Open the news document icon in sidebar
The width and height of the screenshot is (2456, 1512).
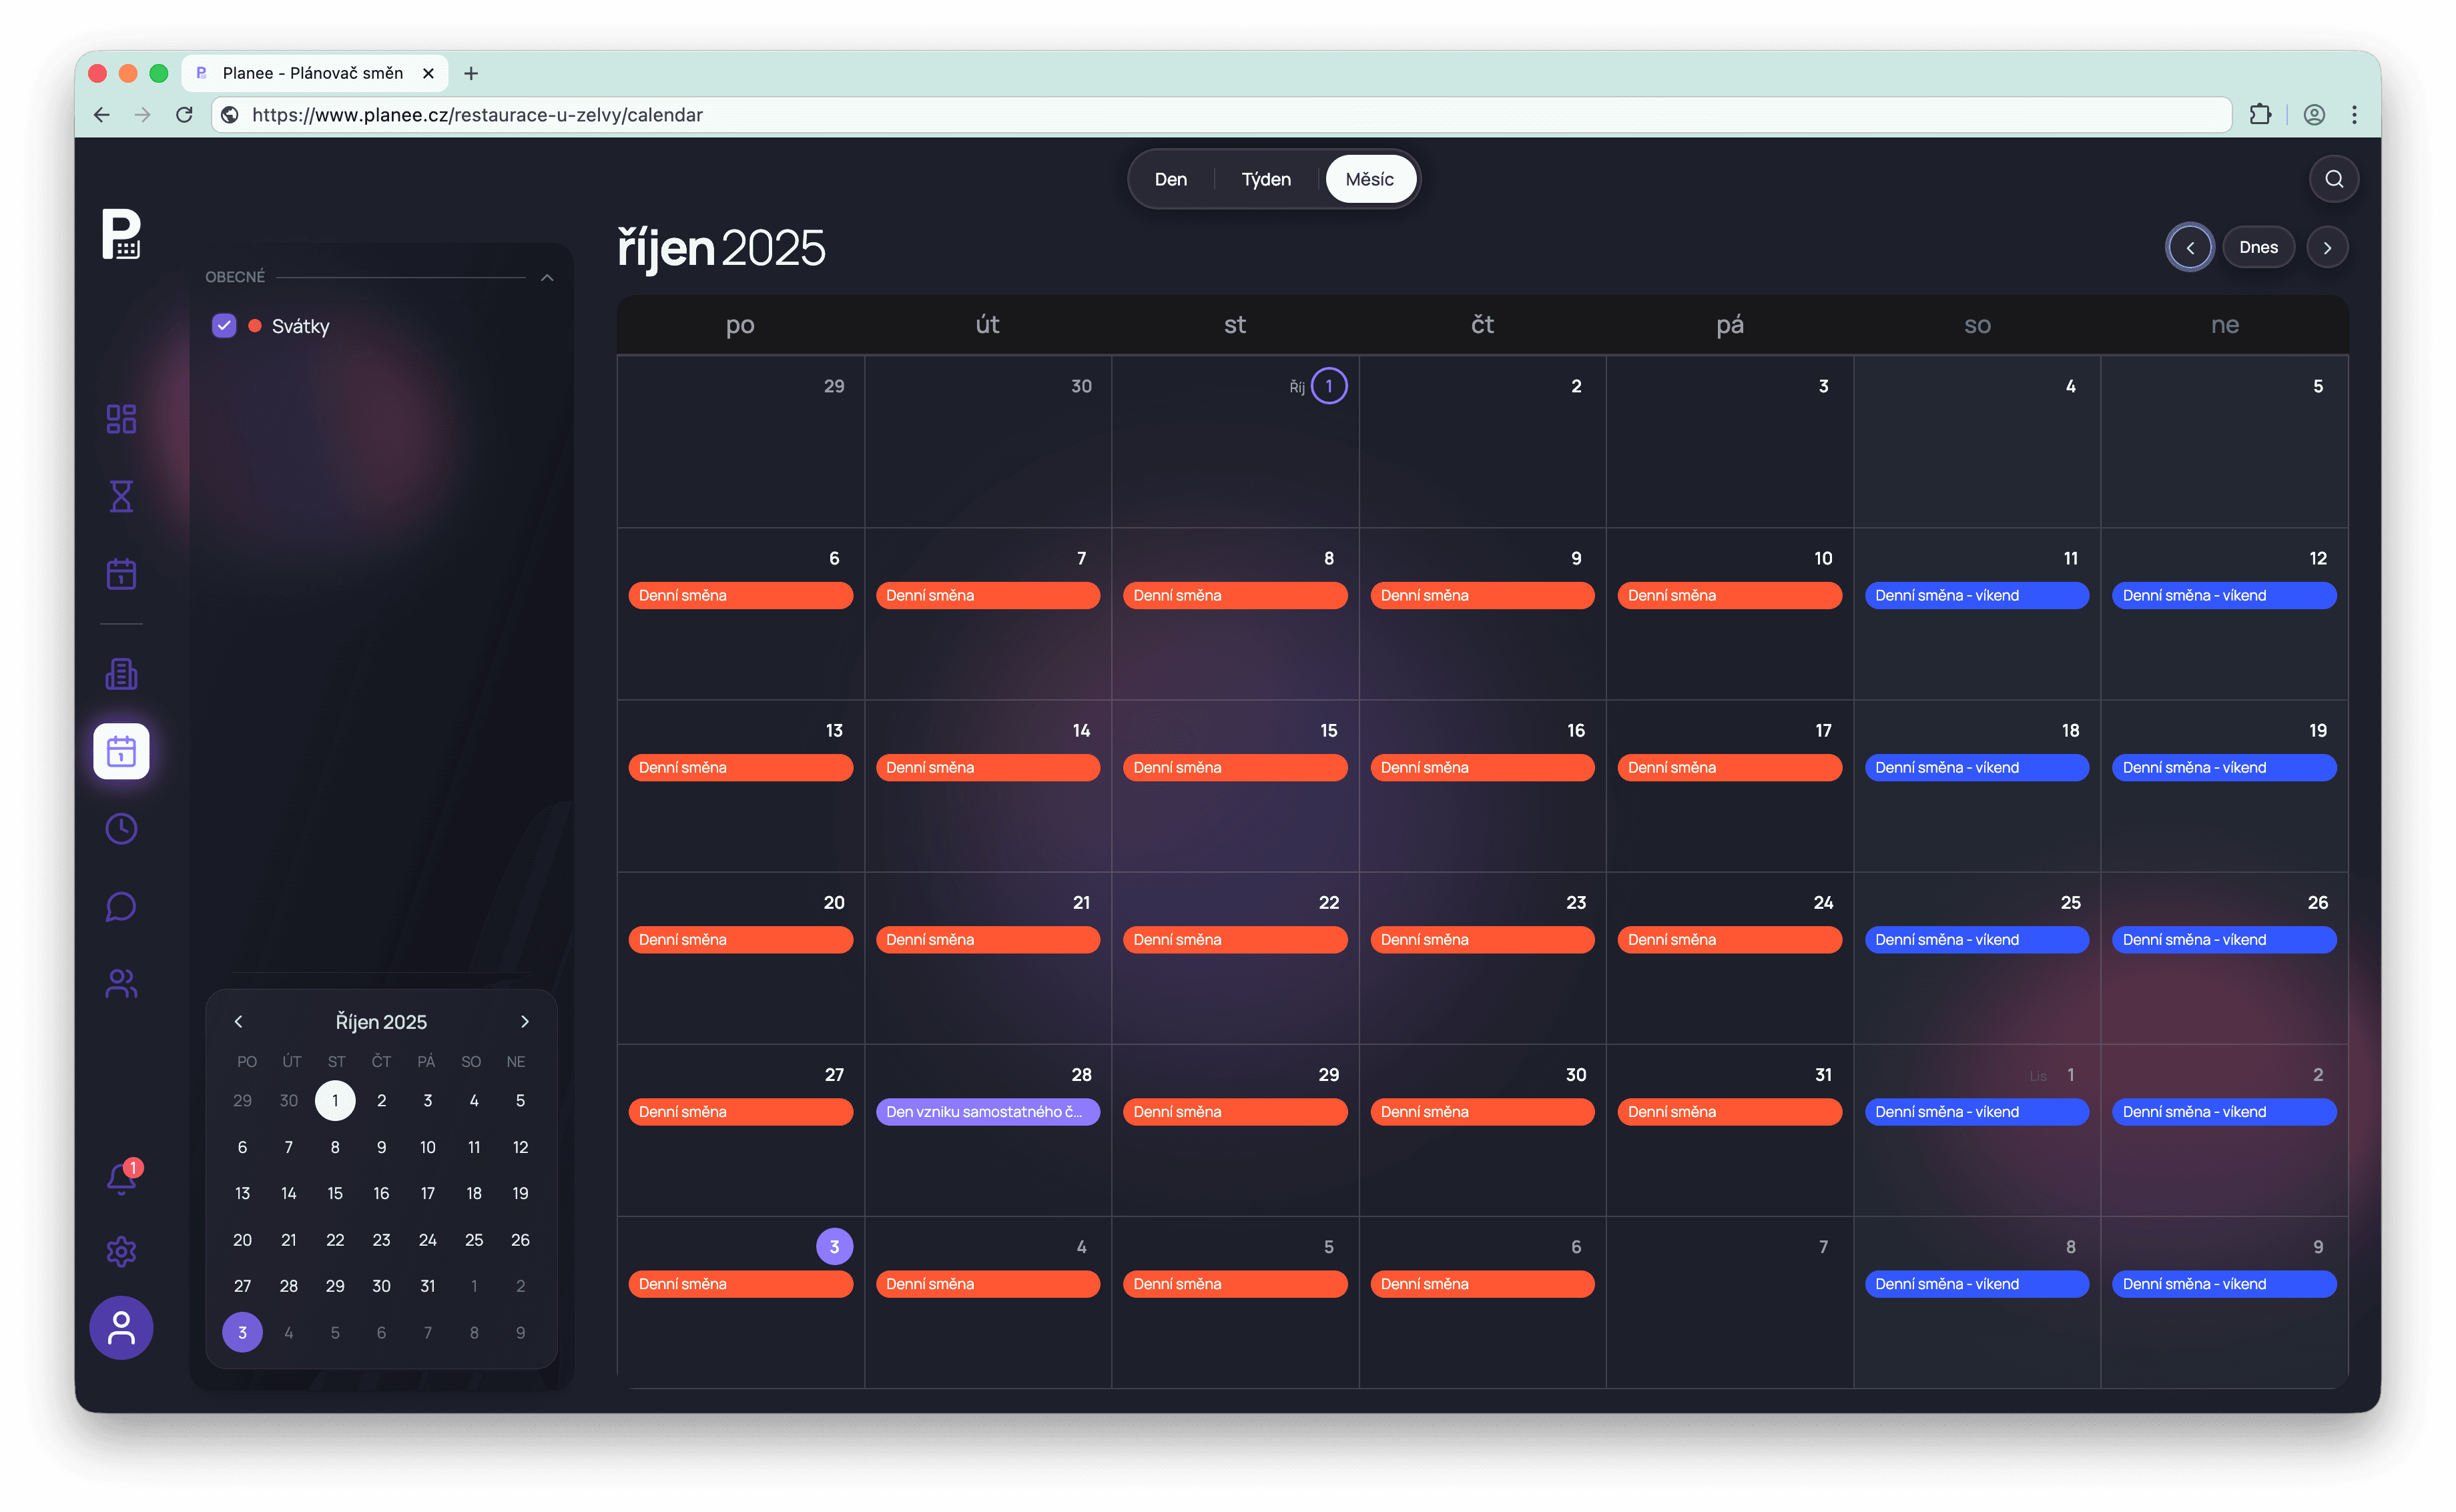tap(121, 674)
